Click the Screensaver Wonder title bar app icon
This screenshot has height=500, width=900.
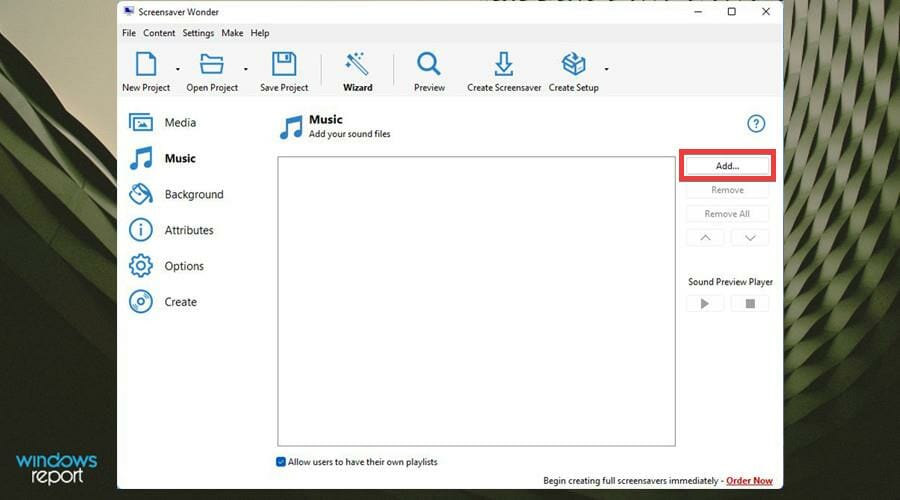pos(129,11)
